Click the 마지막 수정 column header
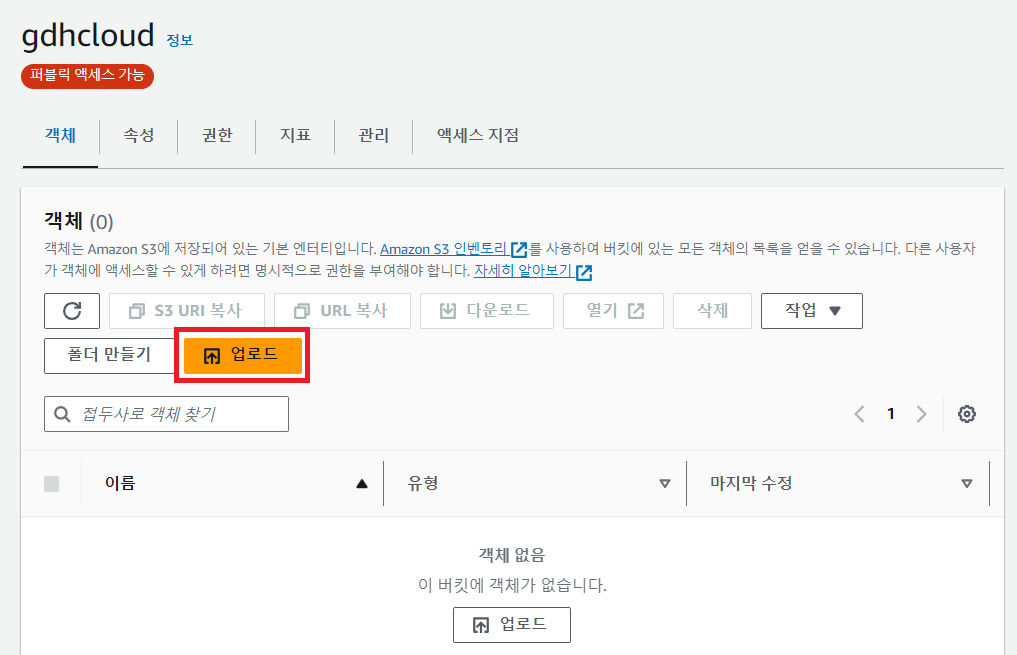The image size is (1017, 655). (751, 483)
